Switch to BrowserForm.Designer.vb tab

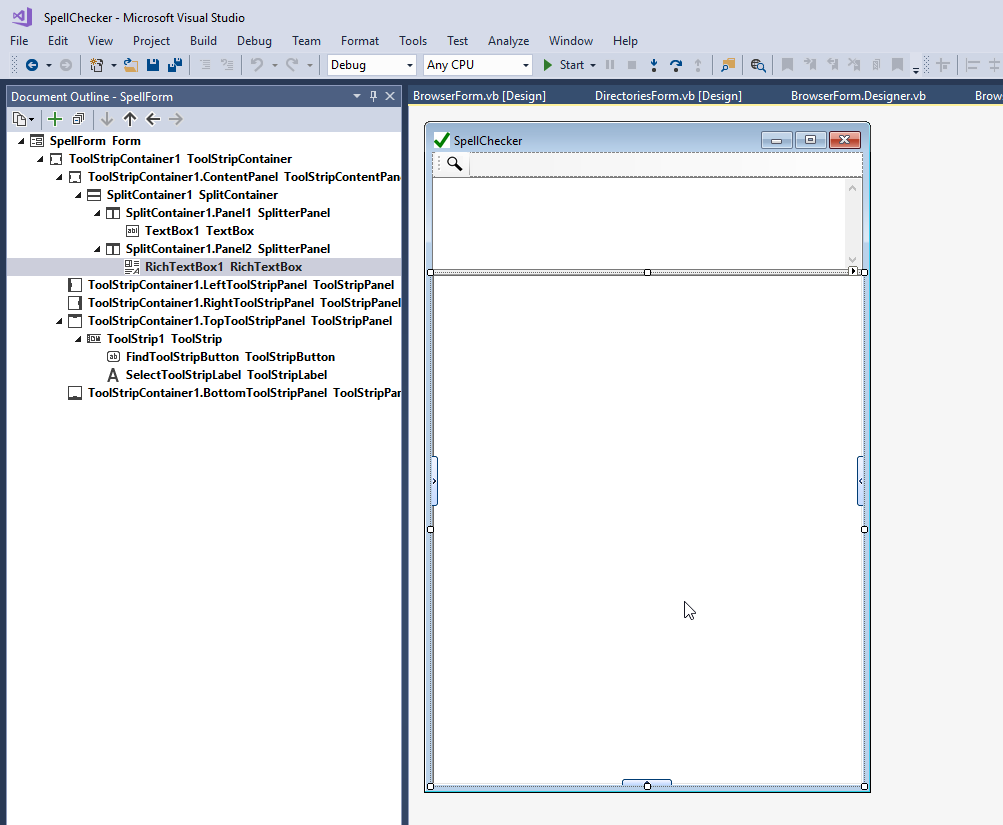coord(858,96)
